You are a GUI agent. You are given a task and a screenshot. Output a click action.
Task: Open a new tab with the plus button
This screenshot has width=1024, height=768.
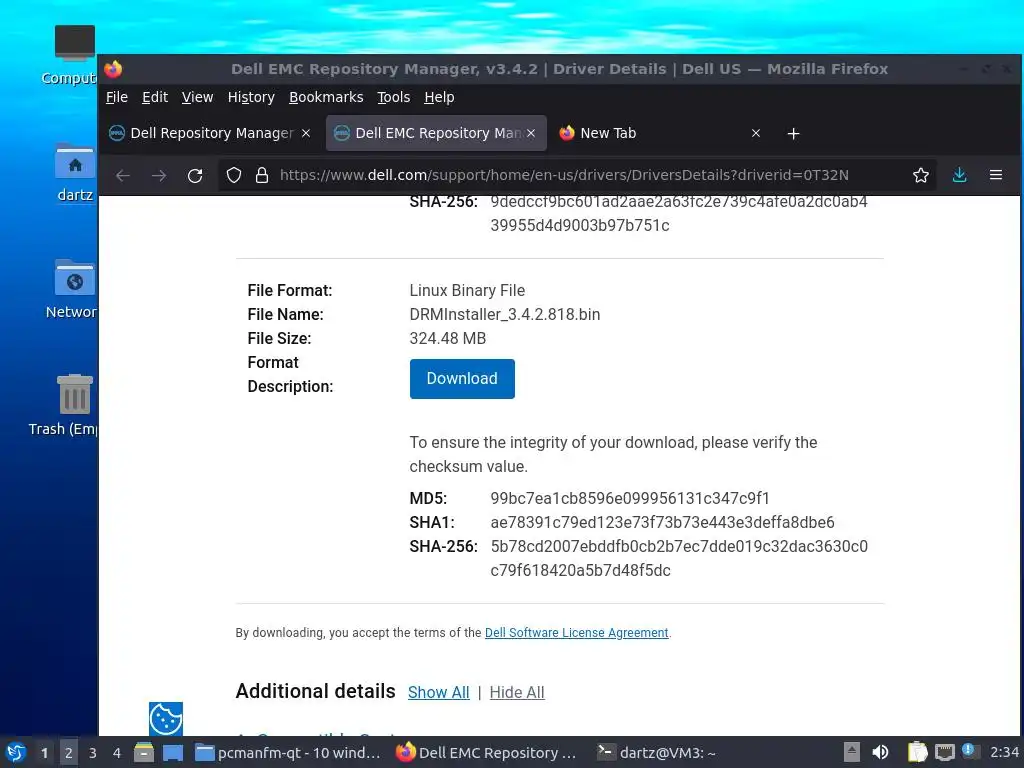coord(793,133)
